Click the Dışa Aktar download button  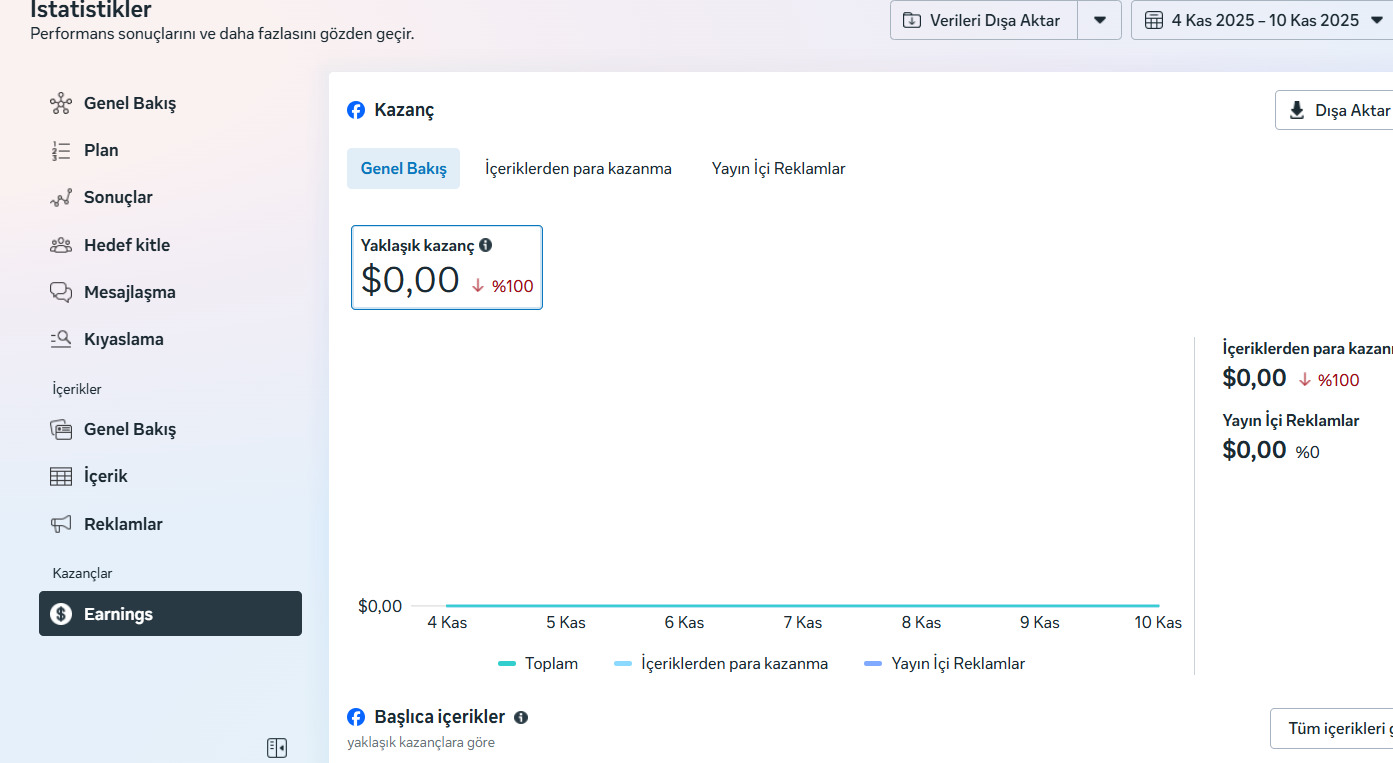1334,110
